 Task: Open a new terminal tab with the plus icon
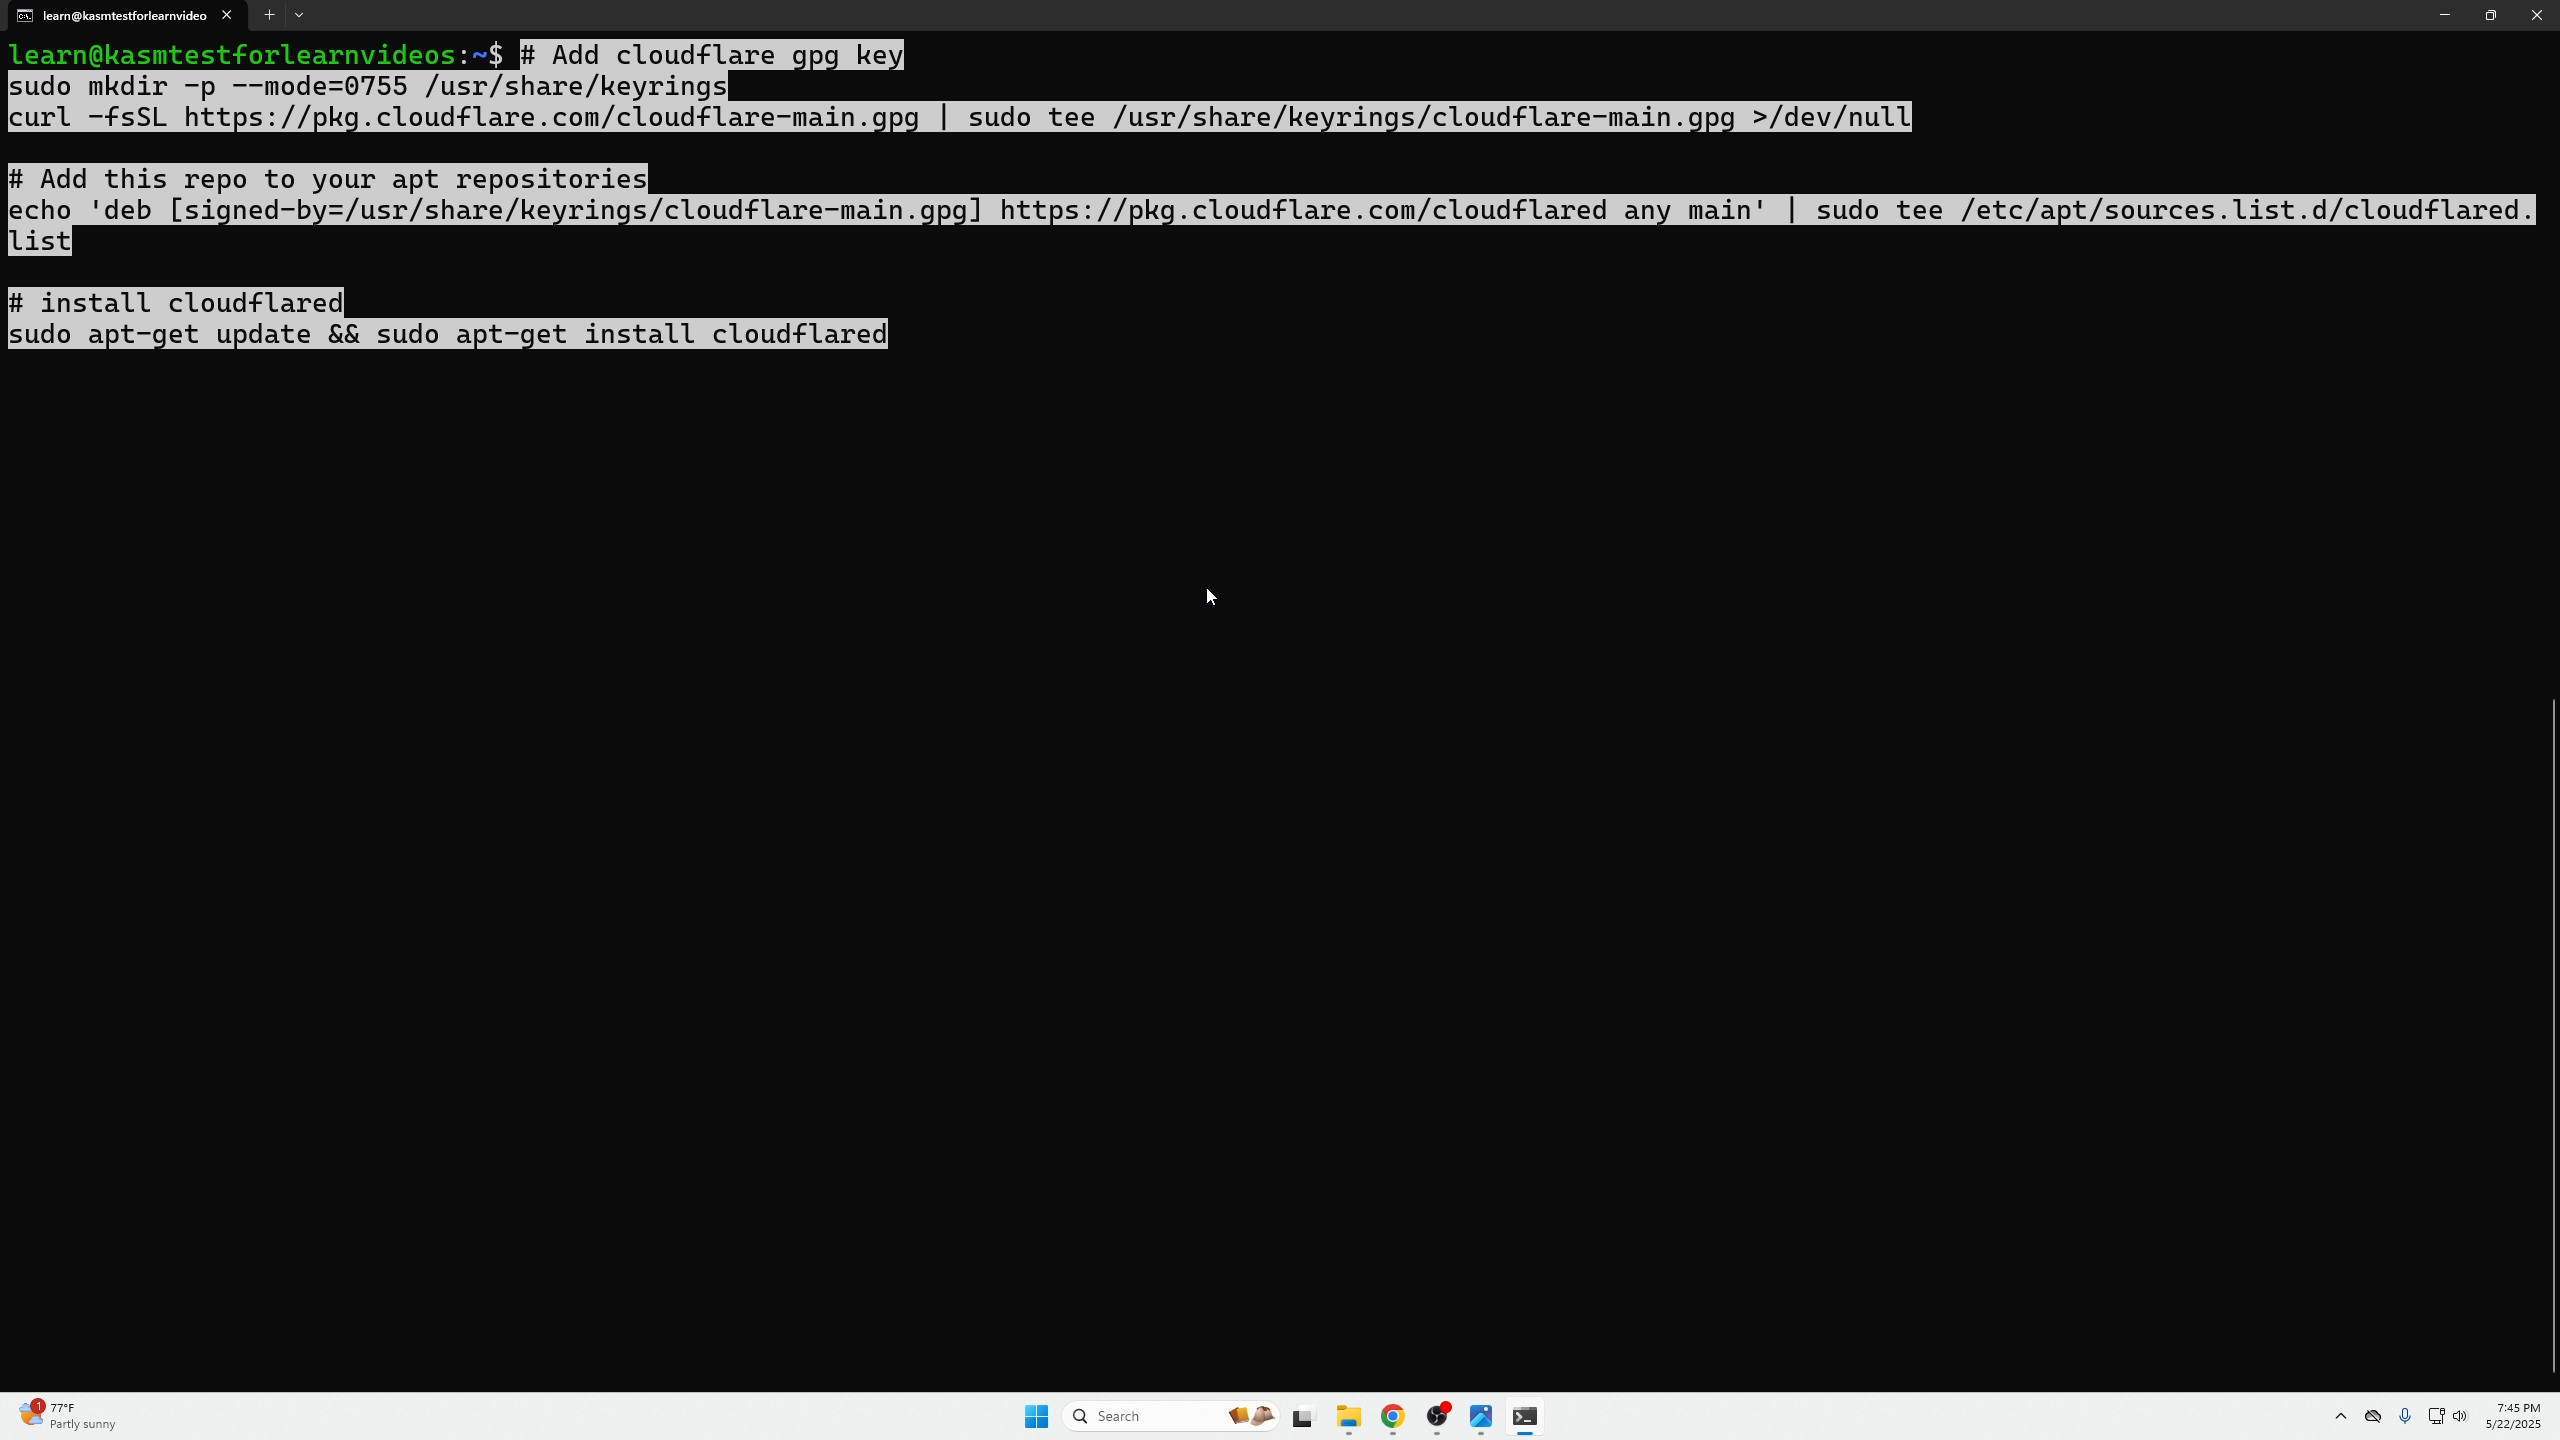pyautogui.click(x=268, y=15)
